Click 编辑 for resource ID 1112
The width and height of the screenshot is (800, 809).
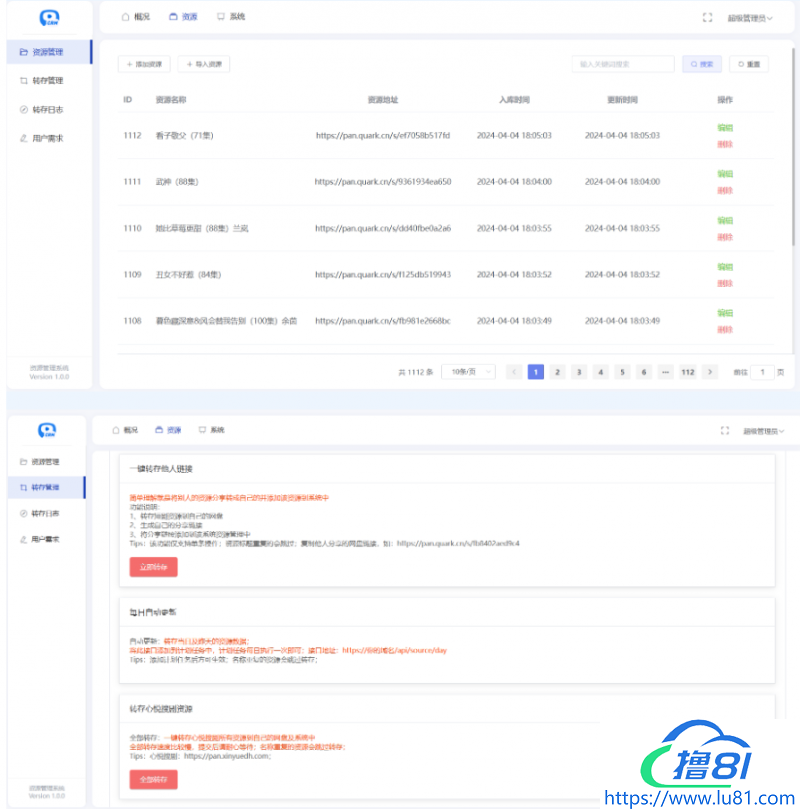coord(725,127)
